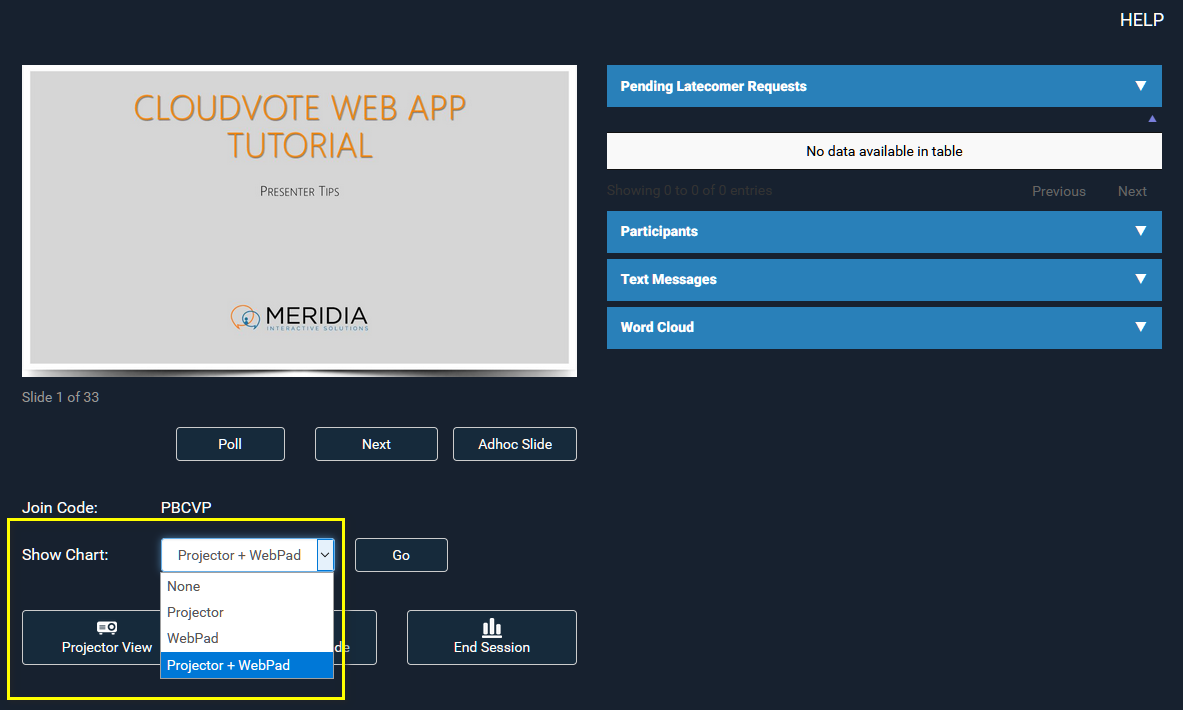
Task: Click Next in table pagination
Action: click(1132, 192)
